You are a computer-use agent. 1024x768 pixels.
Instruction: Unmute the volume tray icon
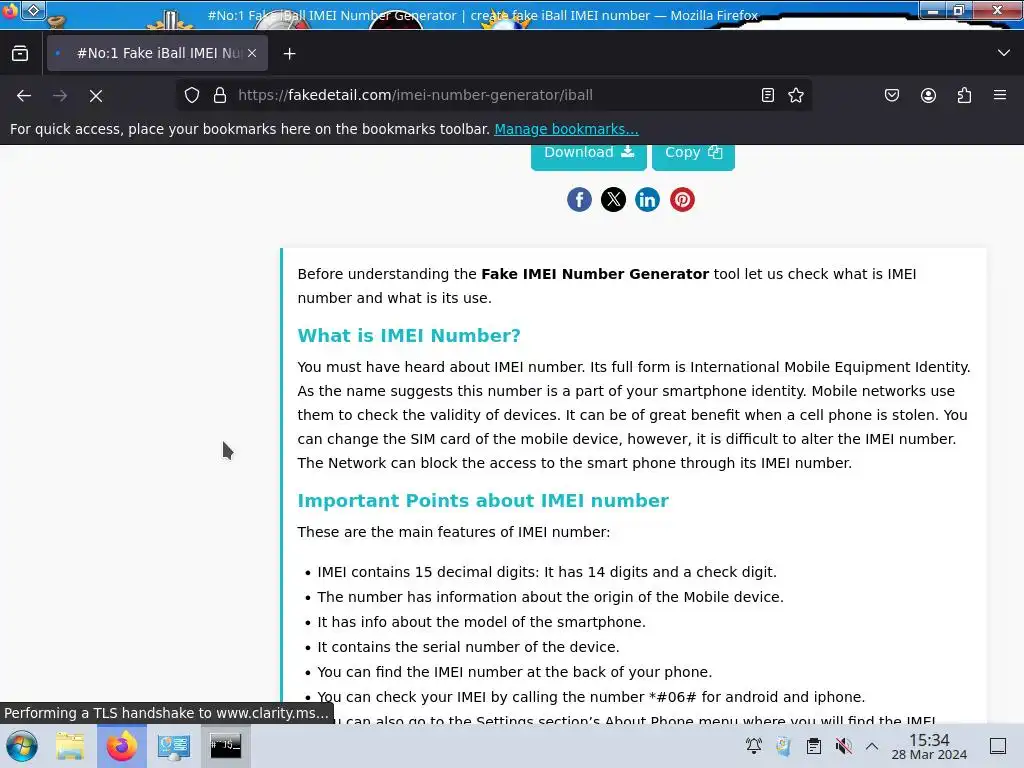pos(844,746)
